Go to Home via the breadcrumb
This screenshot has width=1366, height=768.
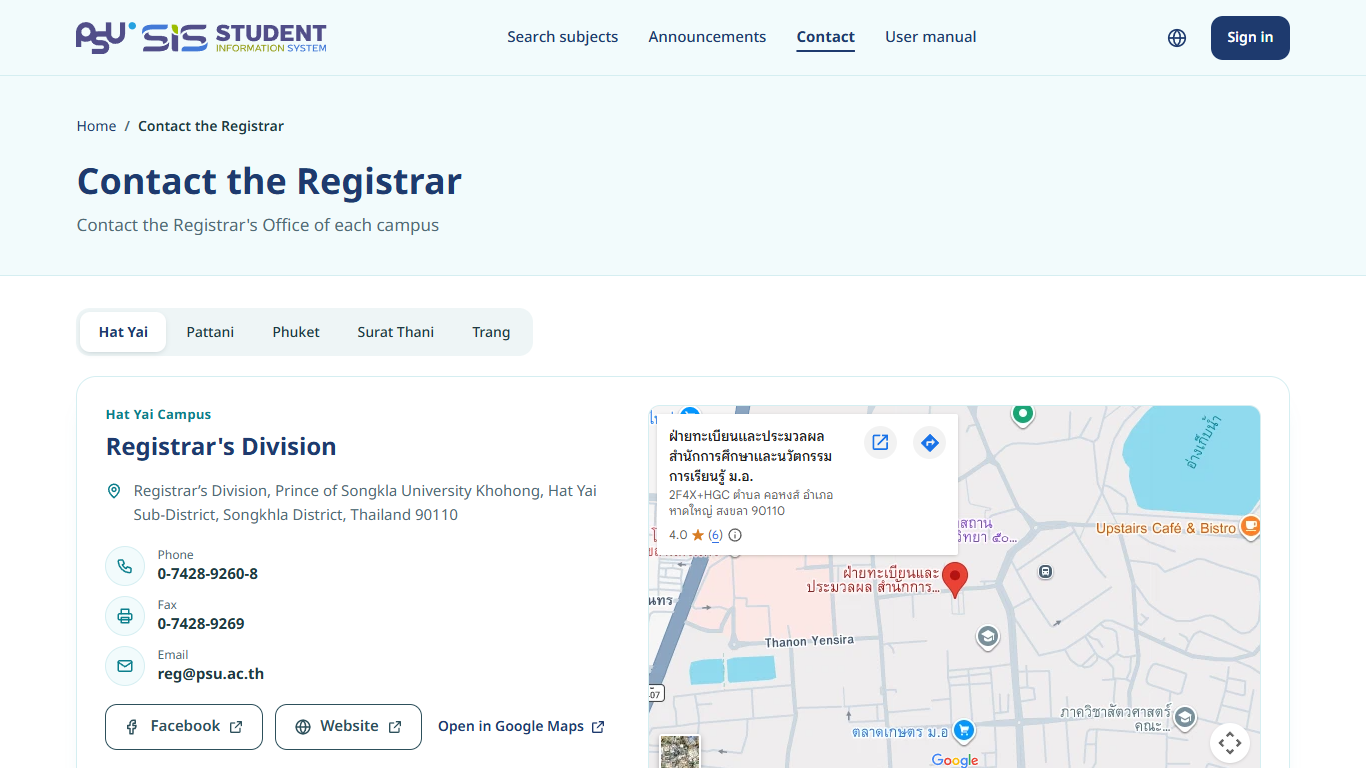coord(96,126)
